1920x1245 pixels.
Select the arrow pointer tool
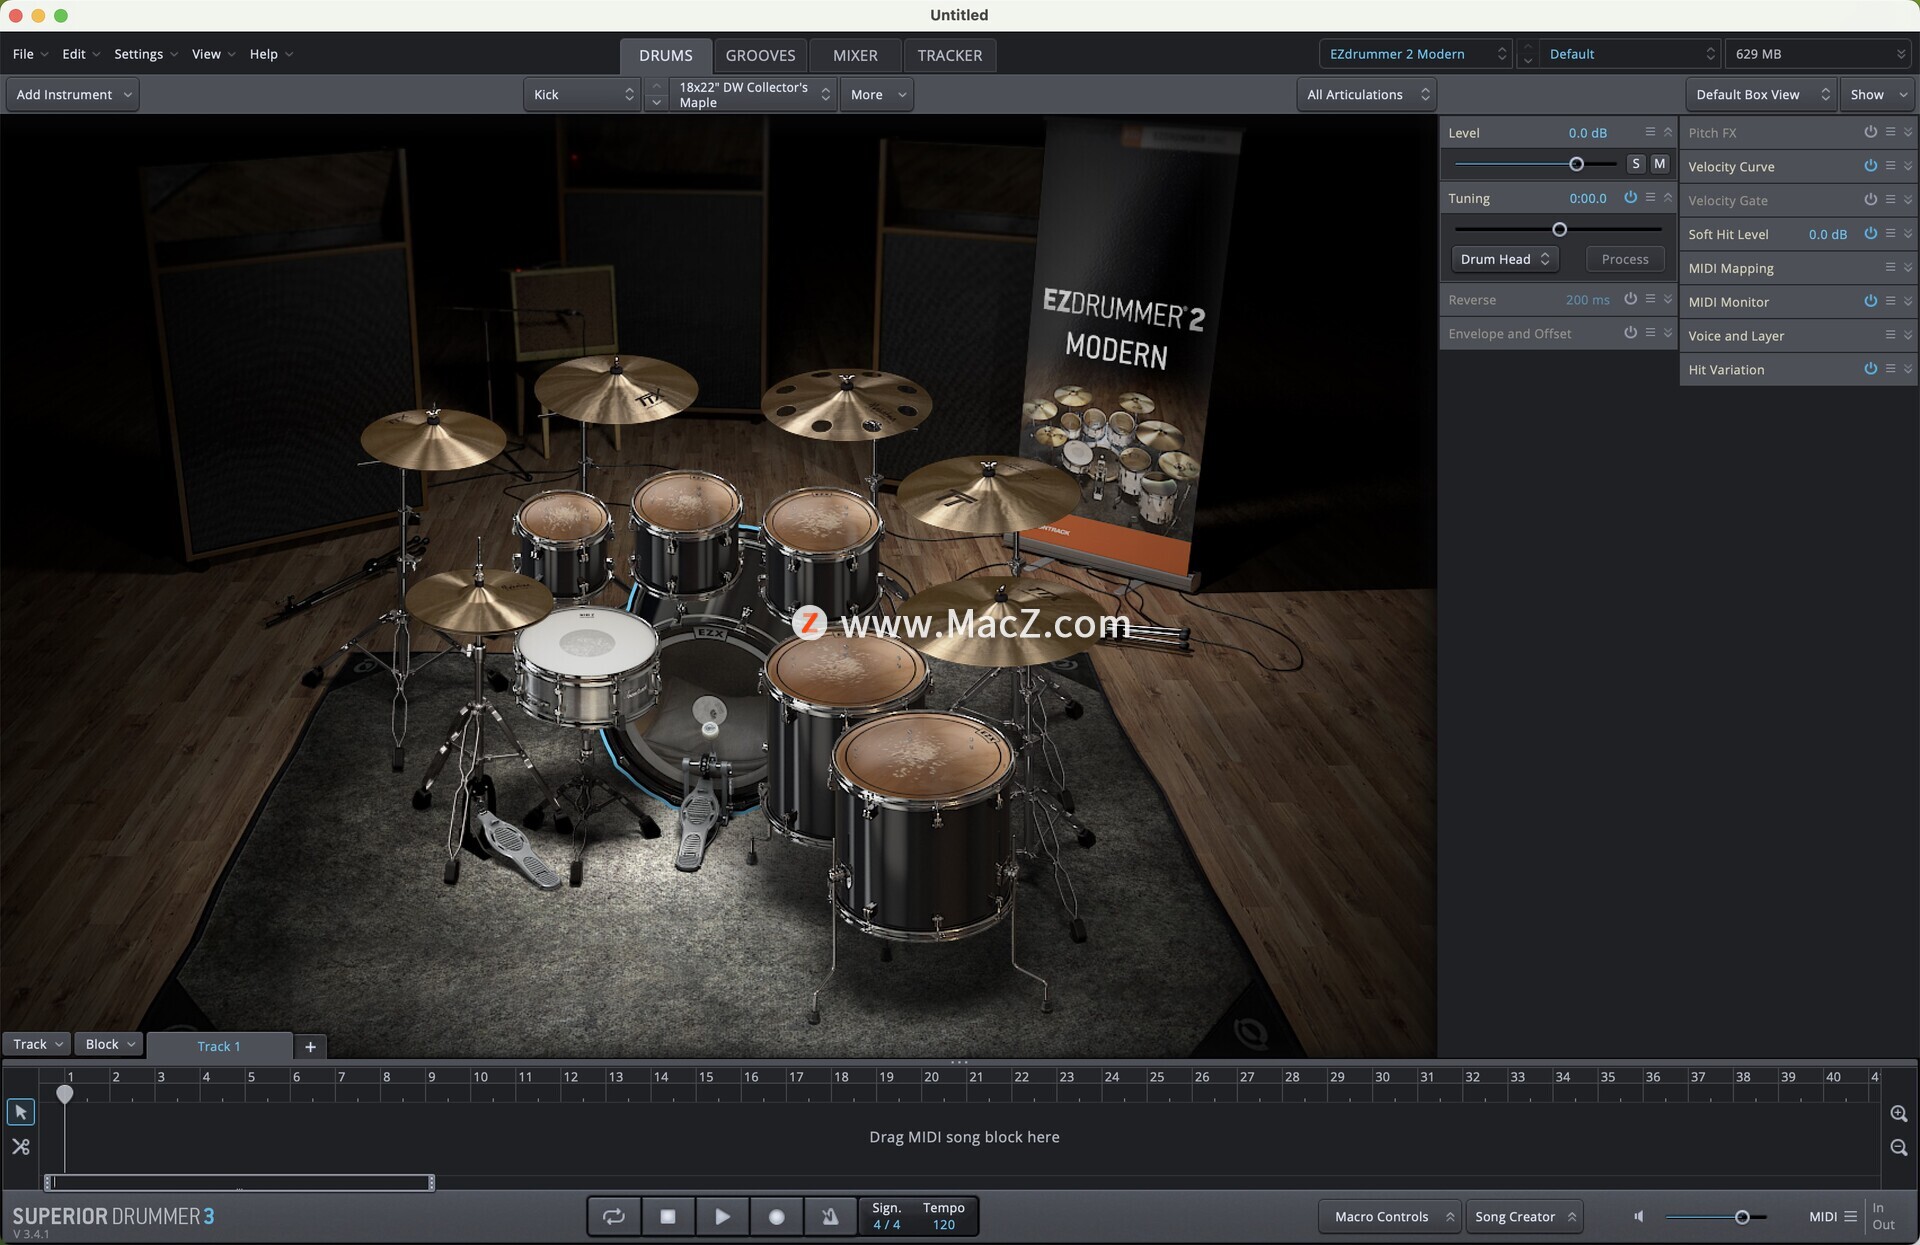[x=20, y=1112]
